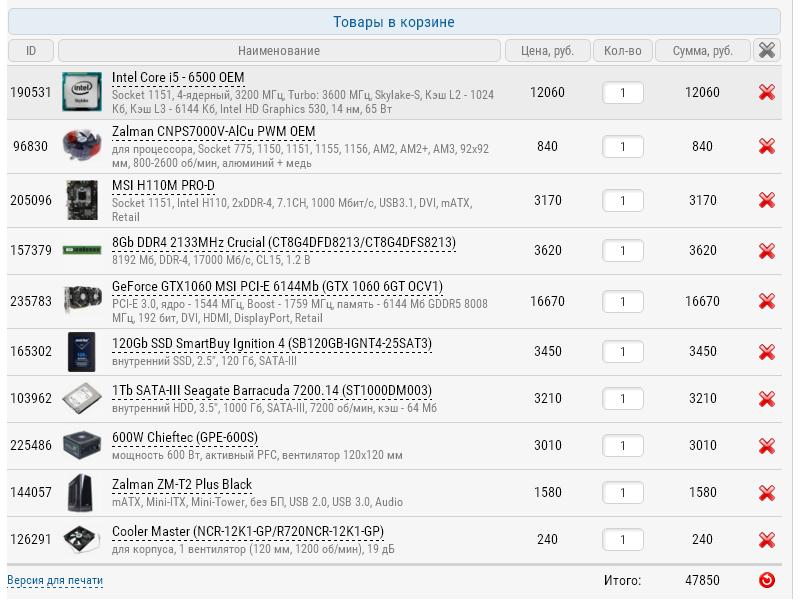Open Seagate hard drive thumbnail image
This screenshot has width=800, height=600.
click(82, 398)
